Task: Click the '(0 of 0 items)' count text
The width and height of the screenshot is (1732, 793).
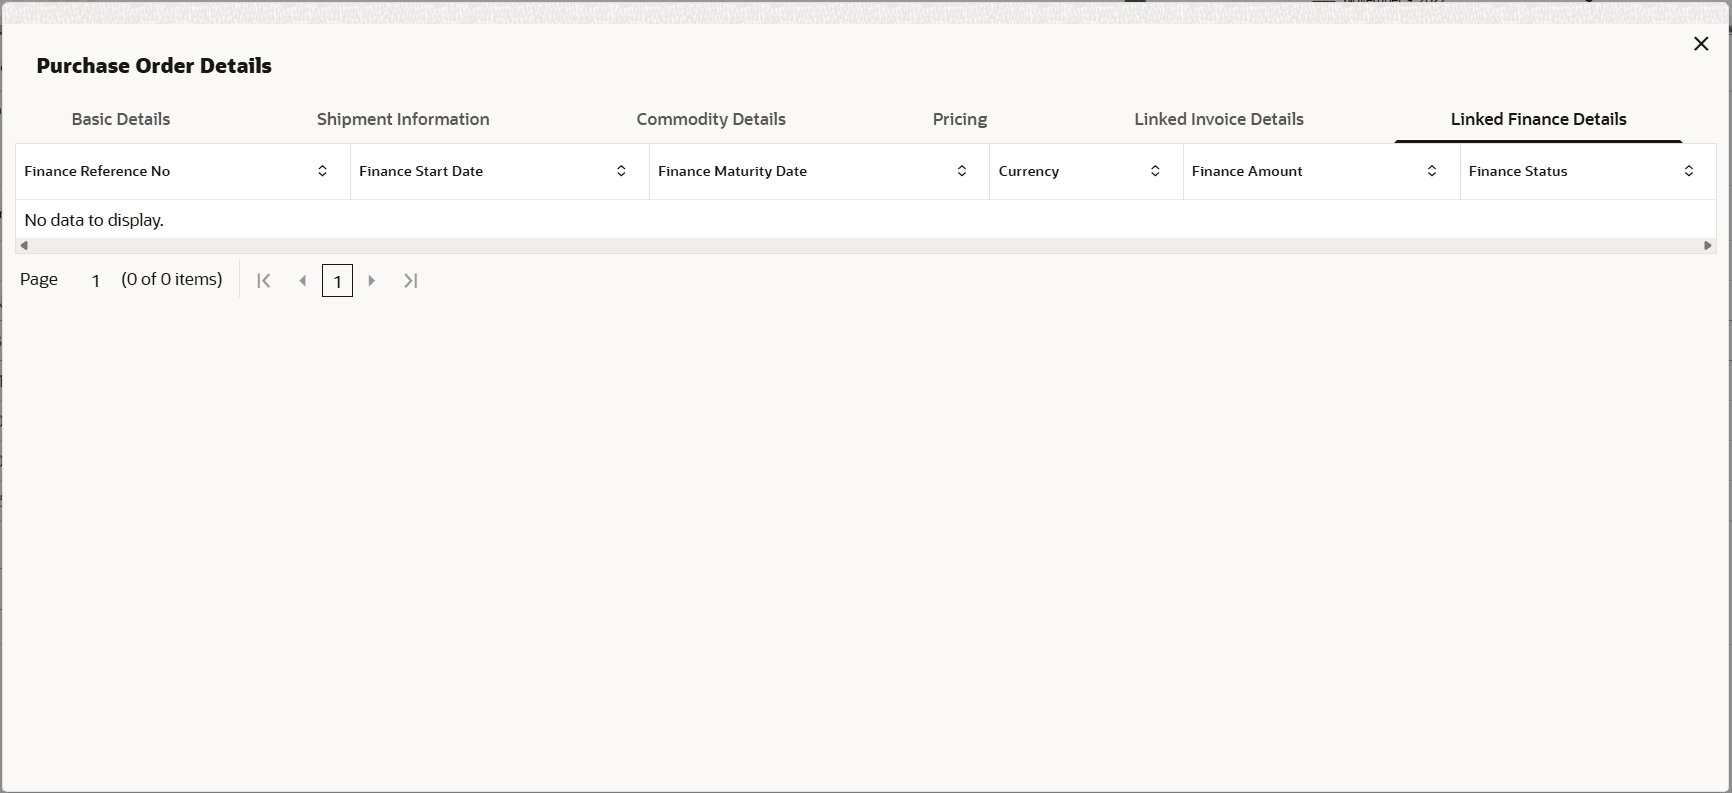Action: coord(172,280)
